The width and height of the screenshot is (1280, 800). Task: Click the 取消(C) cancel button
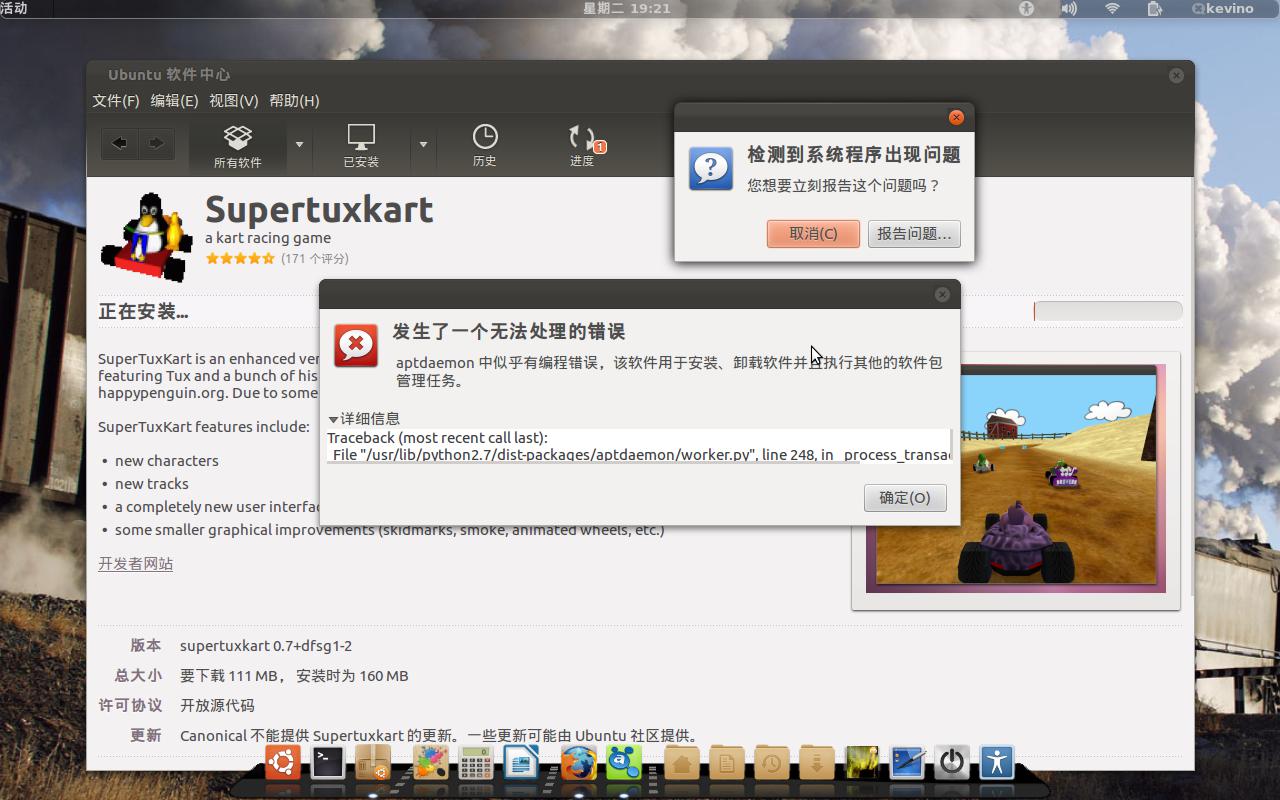tap(813, 233)
